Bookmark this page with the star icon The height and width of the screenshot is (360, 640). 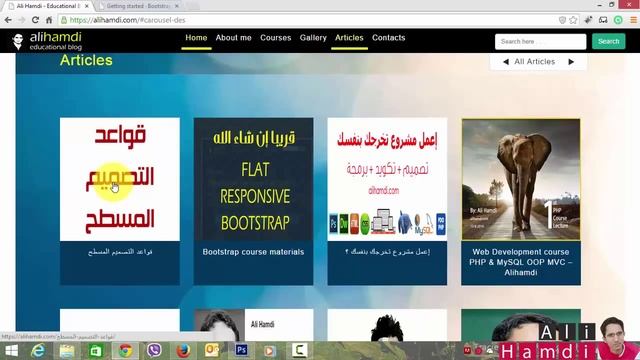(x=573, y=20)
